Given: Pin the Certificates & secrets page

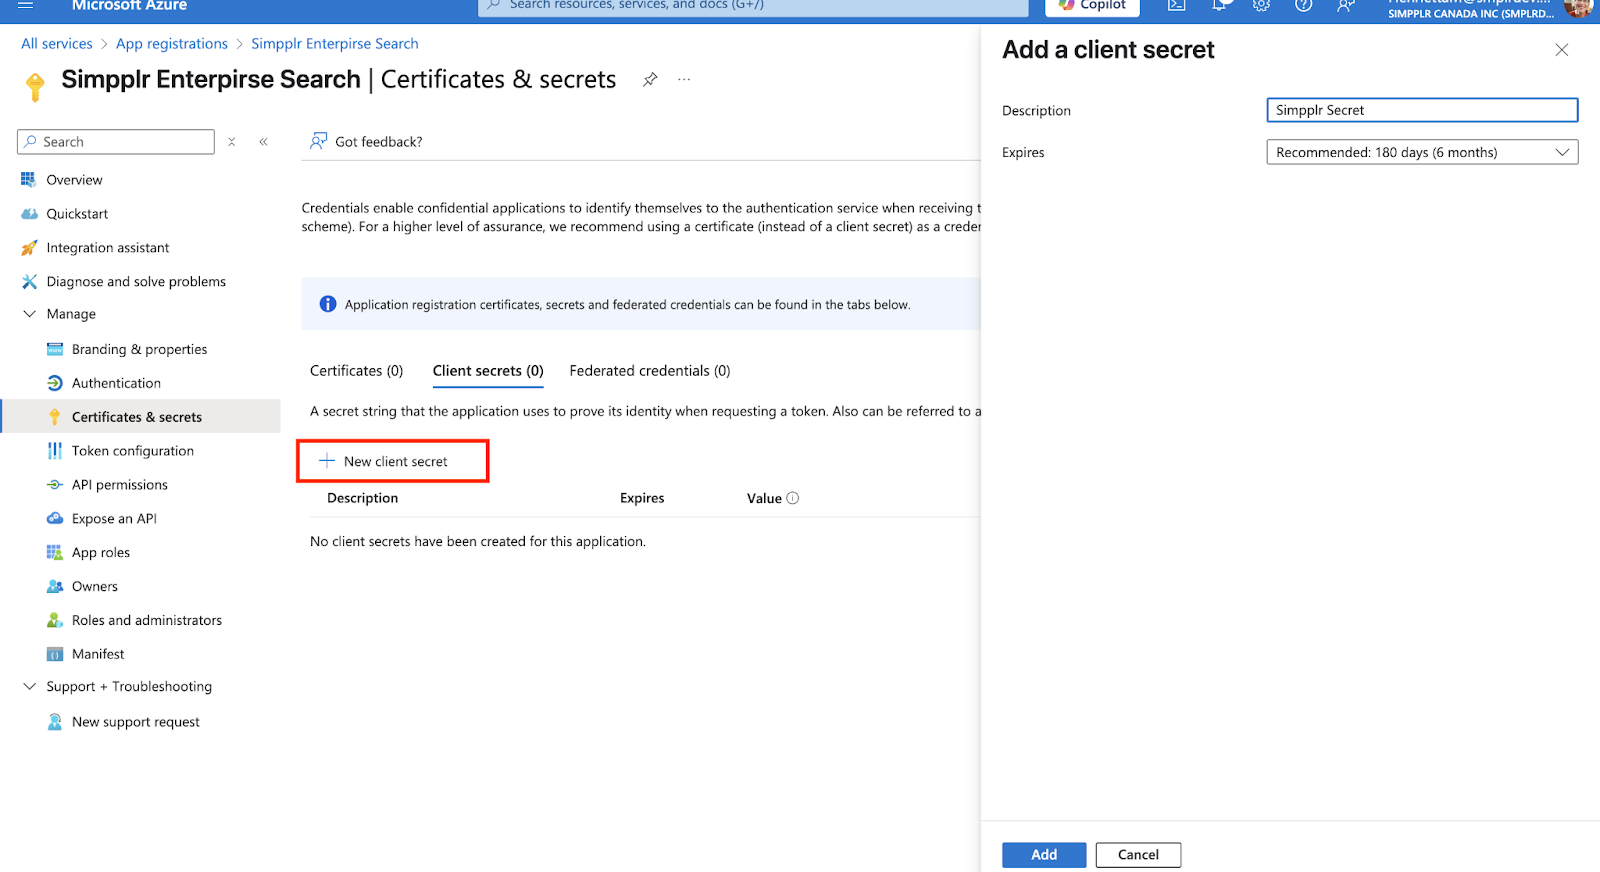Looking at the screenshot, I should point(650,80).
